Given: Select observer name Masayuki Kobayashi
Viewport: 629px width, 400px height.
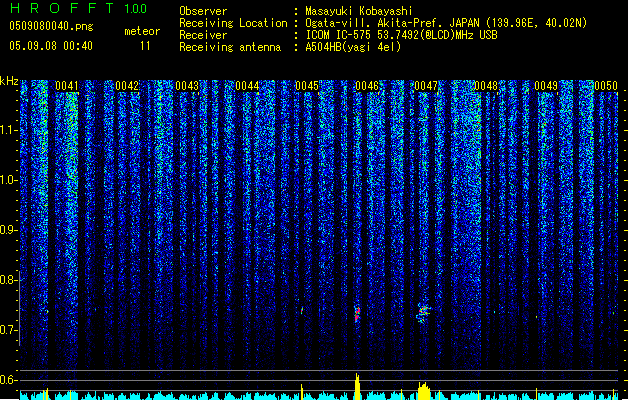Looking at the screenshot, I should (359, 11).
